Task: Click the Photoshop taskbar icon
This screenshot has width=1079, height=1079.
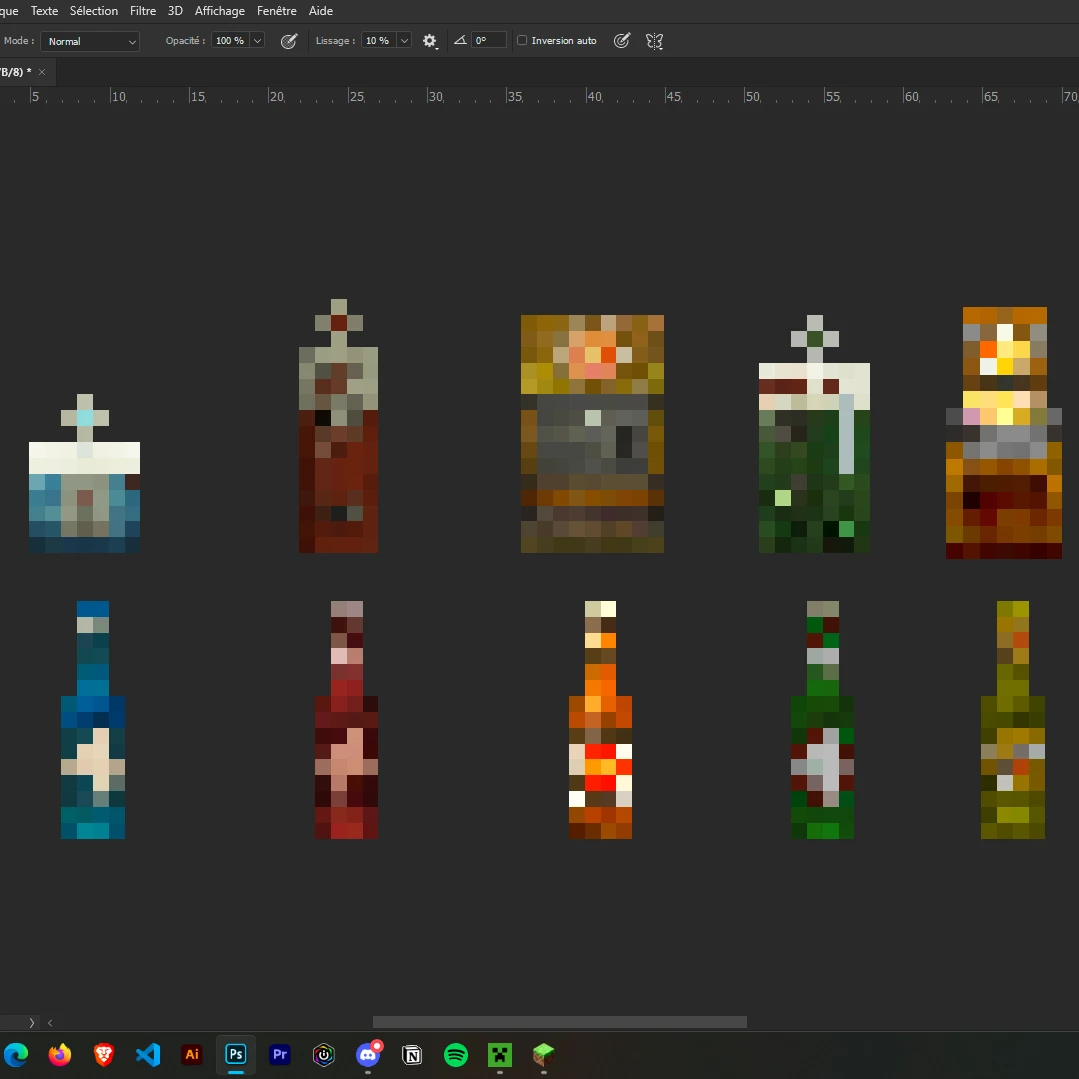Action: [236, 1054]
